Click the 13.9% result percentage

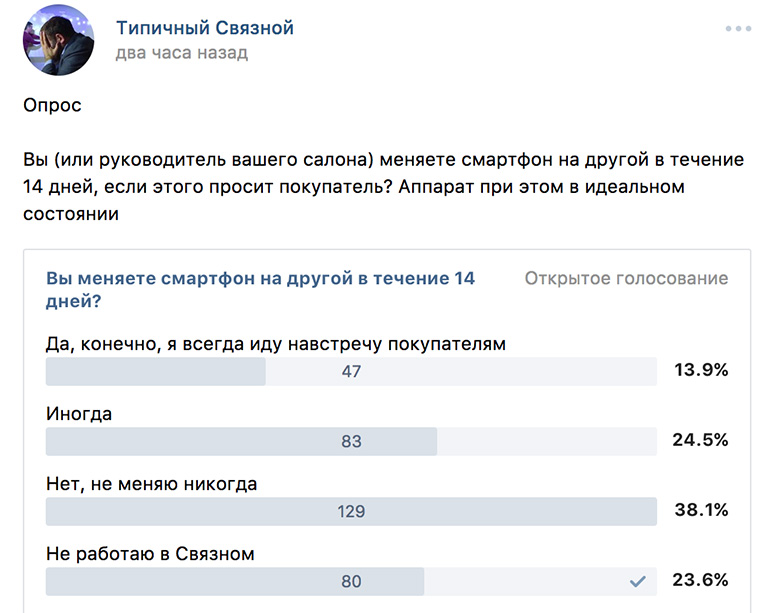pos(700,370)
